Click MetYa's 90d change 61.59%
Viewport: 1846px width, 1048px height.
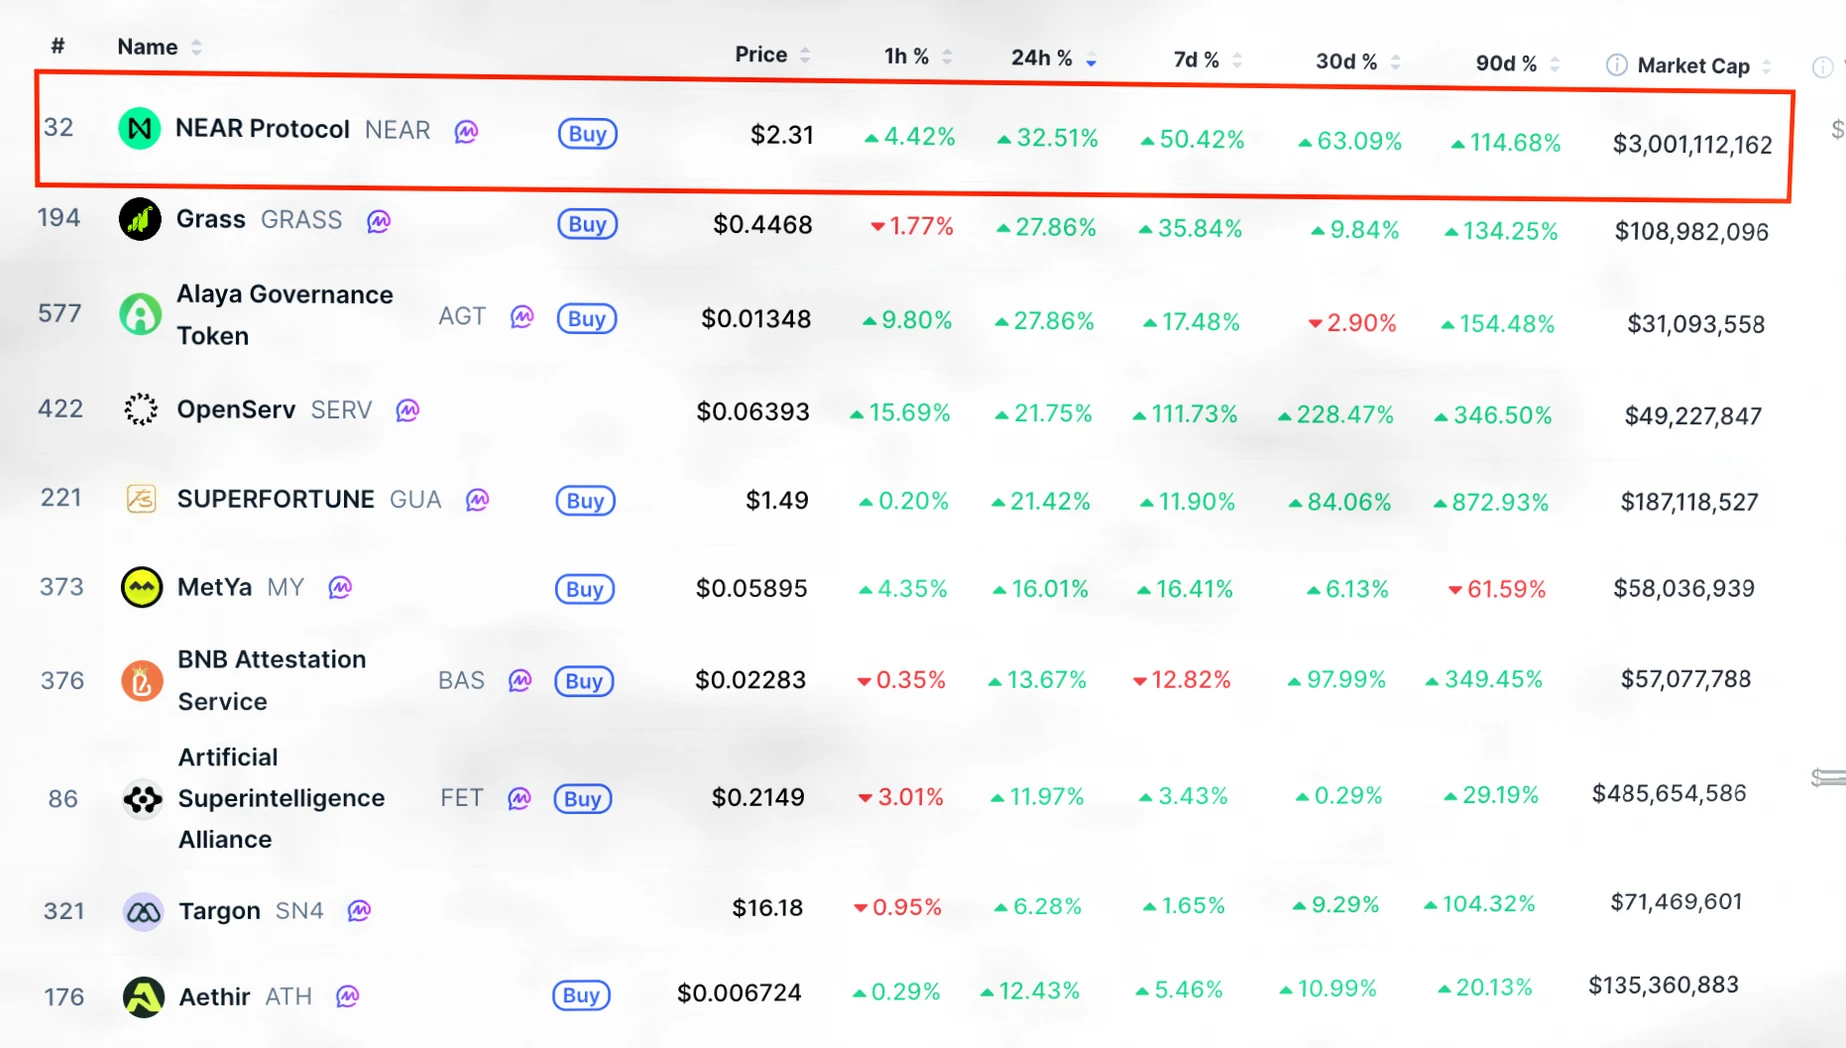(x=1497, y=589)
